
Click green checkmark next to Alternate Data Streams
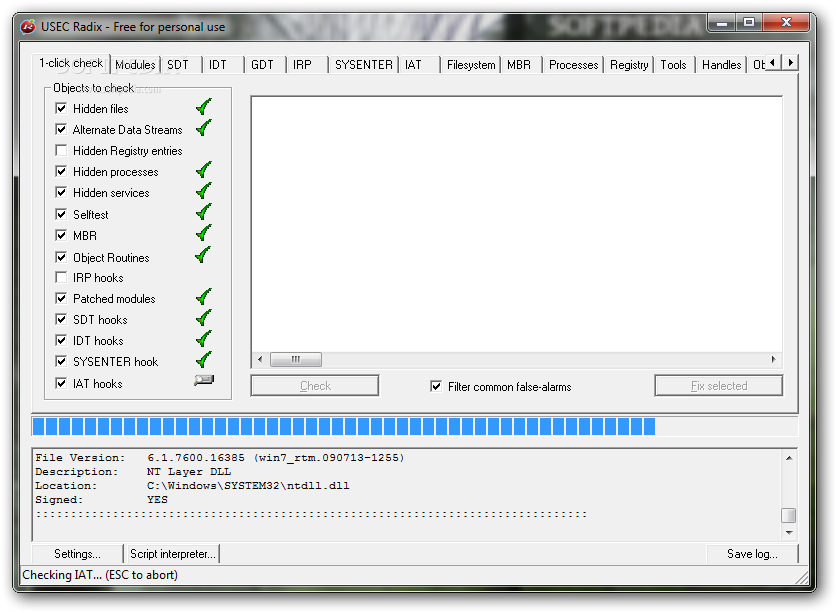point(203,128)
